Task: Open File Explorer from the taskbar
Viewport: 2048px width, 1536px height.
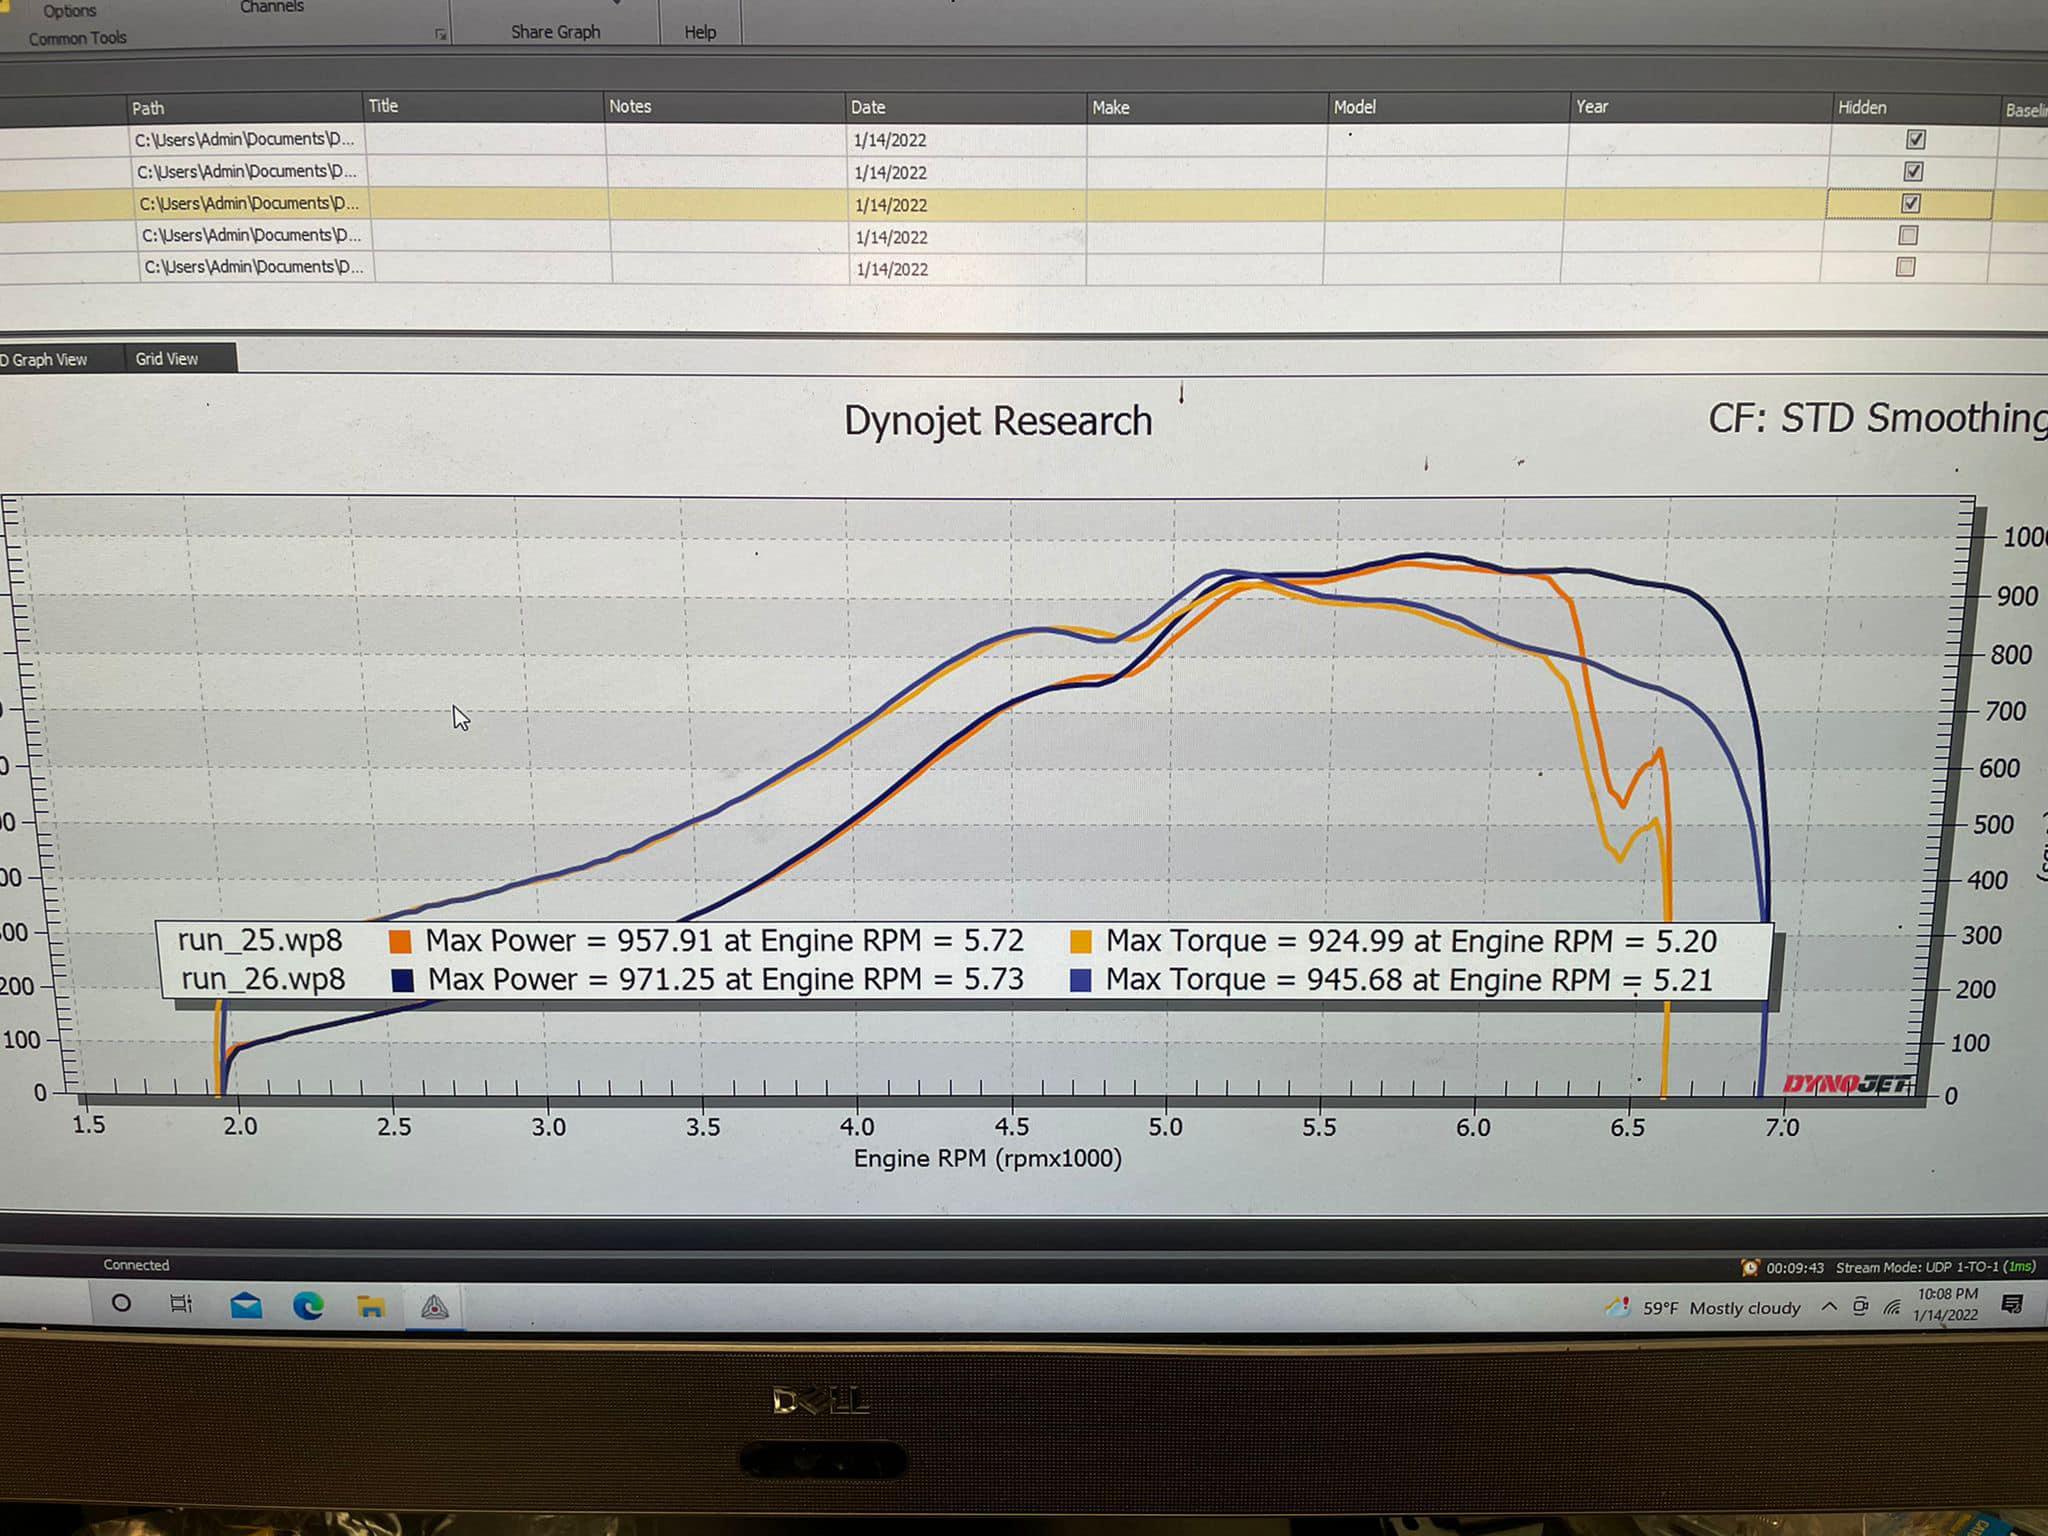Action: [370, 1306]
